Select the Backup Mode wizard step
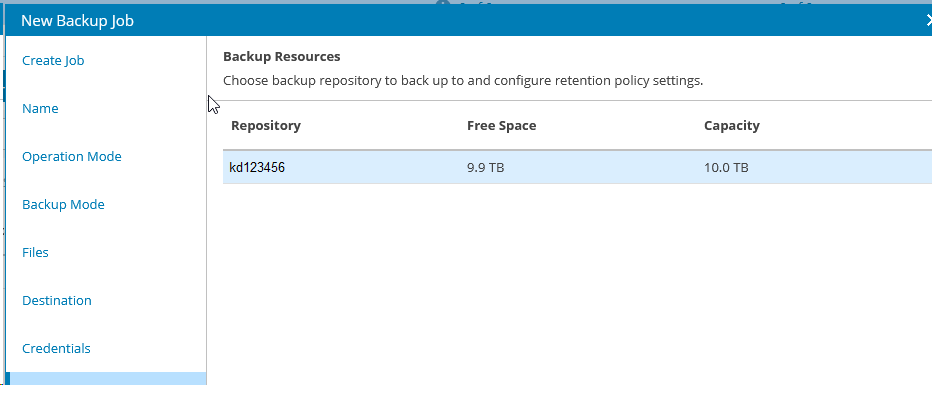The width and height of the screenshot is (932, 407). click(63, 205)
